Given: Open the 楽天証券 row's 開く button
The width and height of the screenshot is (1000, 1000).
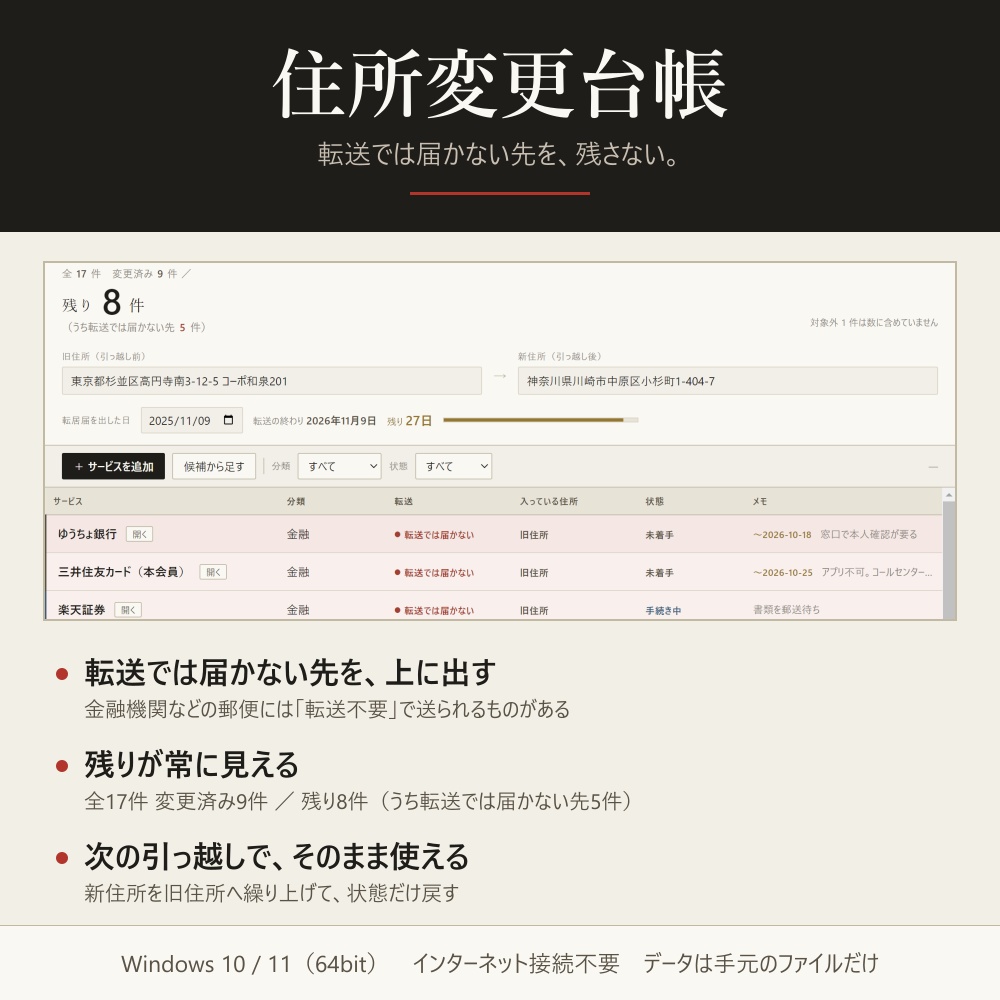Looking at the screenshot, I should [128, 610].
